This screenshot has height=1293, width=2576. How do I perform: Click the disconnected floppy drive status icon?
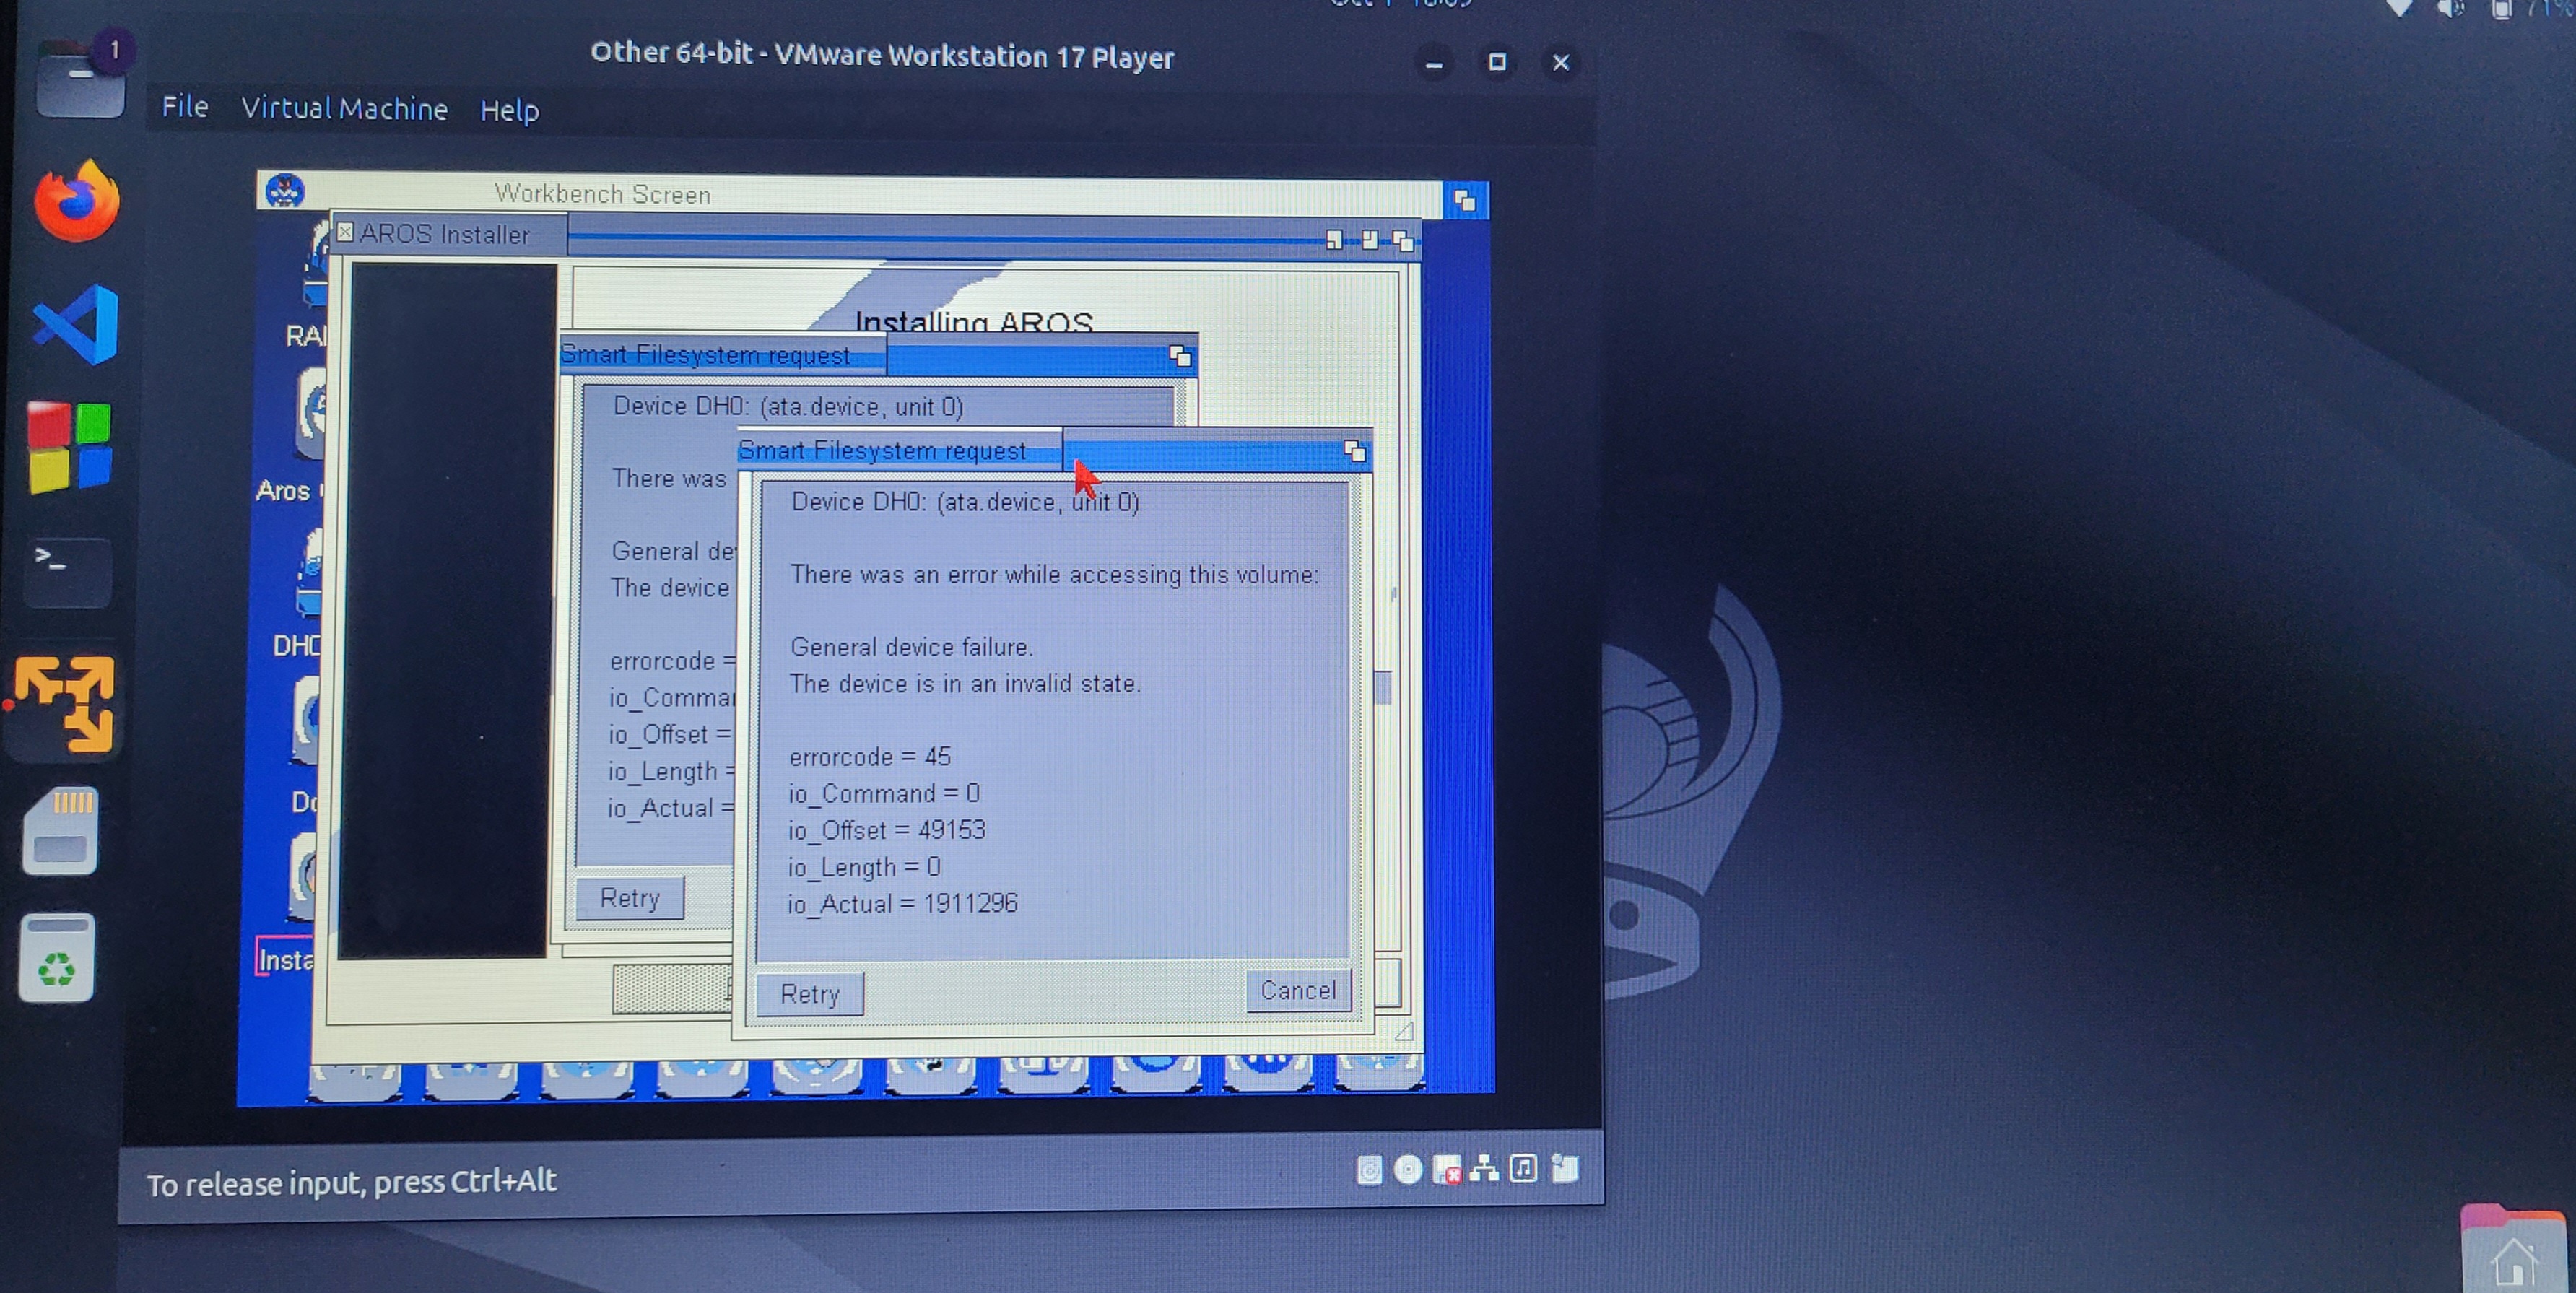click(x=1446, y=1169)
